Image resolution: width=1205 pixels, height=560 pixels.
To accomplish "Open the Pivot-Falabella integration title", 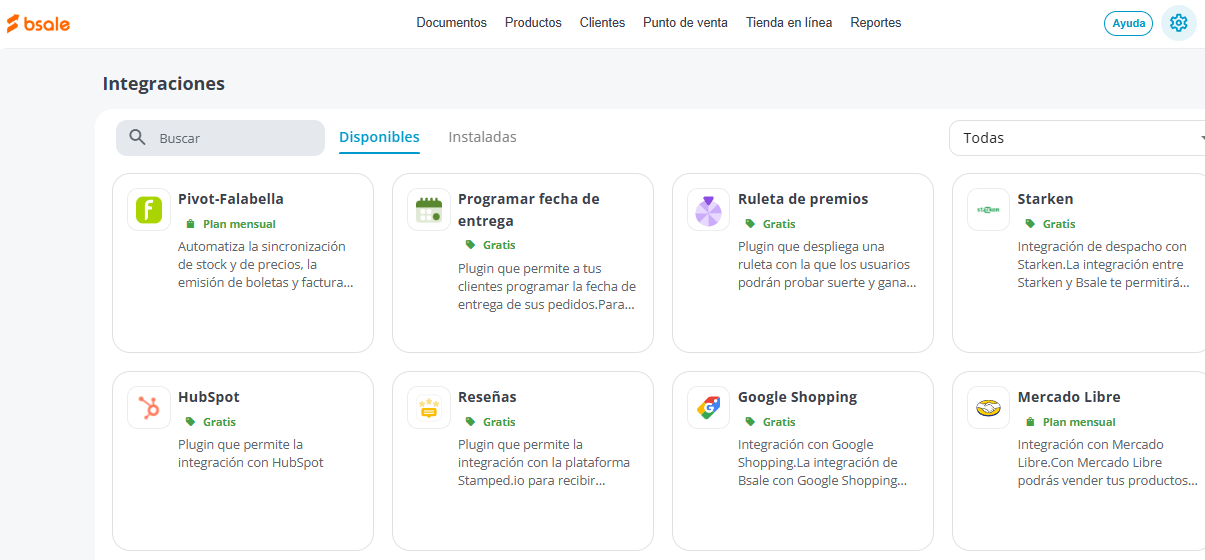I will 231,199.
